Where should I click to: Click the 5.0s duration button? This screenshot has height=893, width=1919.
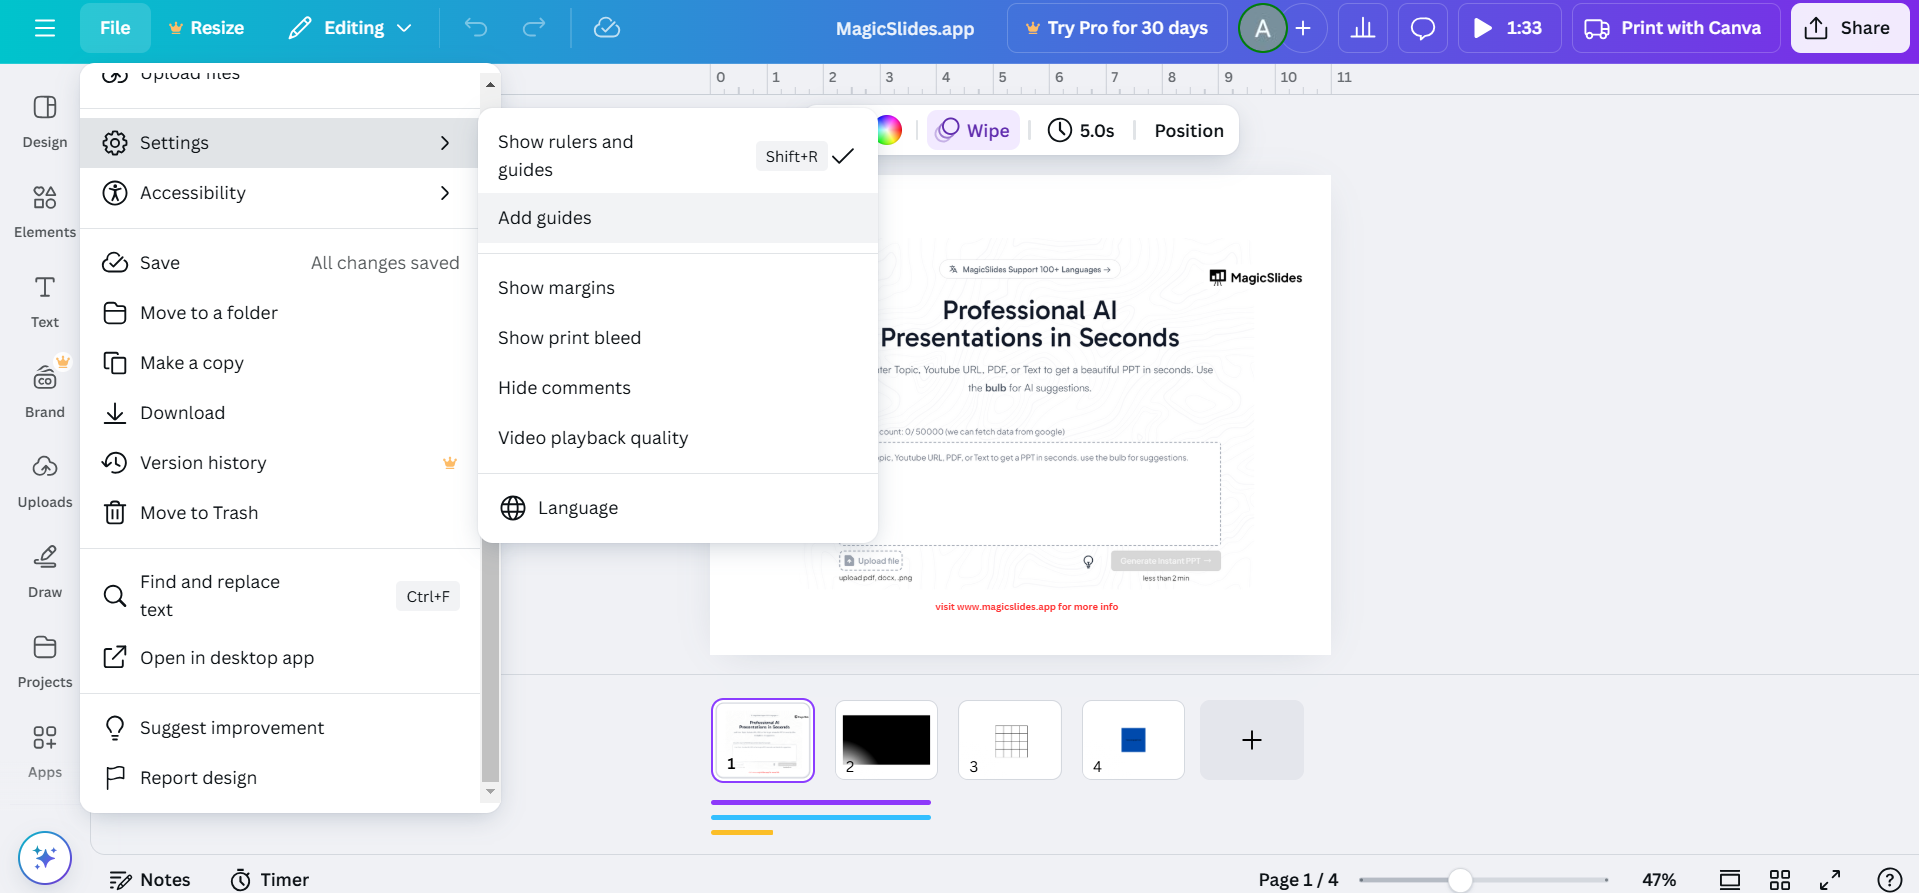[1081, 130]
